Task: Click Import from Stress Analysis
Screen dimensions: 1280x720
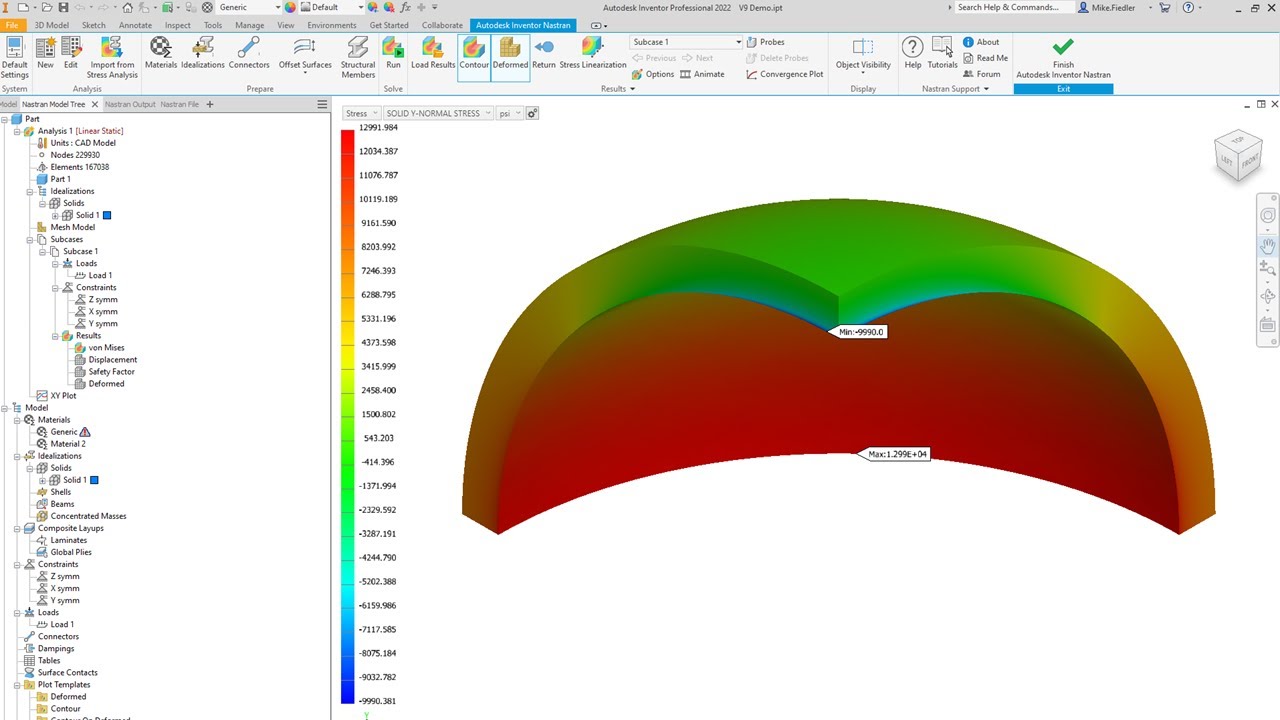Action: [112, 57]
